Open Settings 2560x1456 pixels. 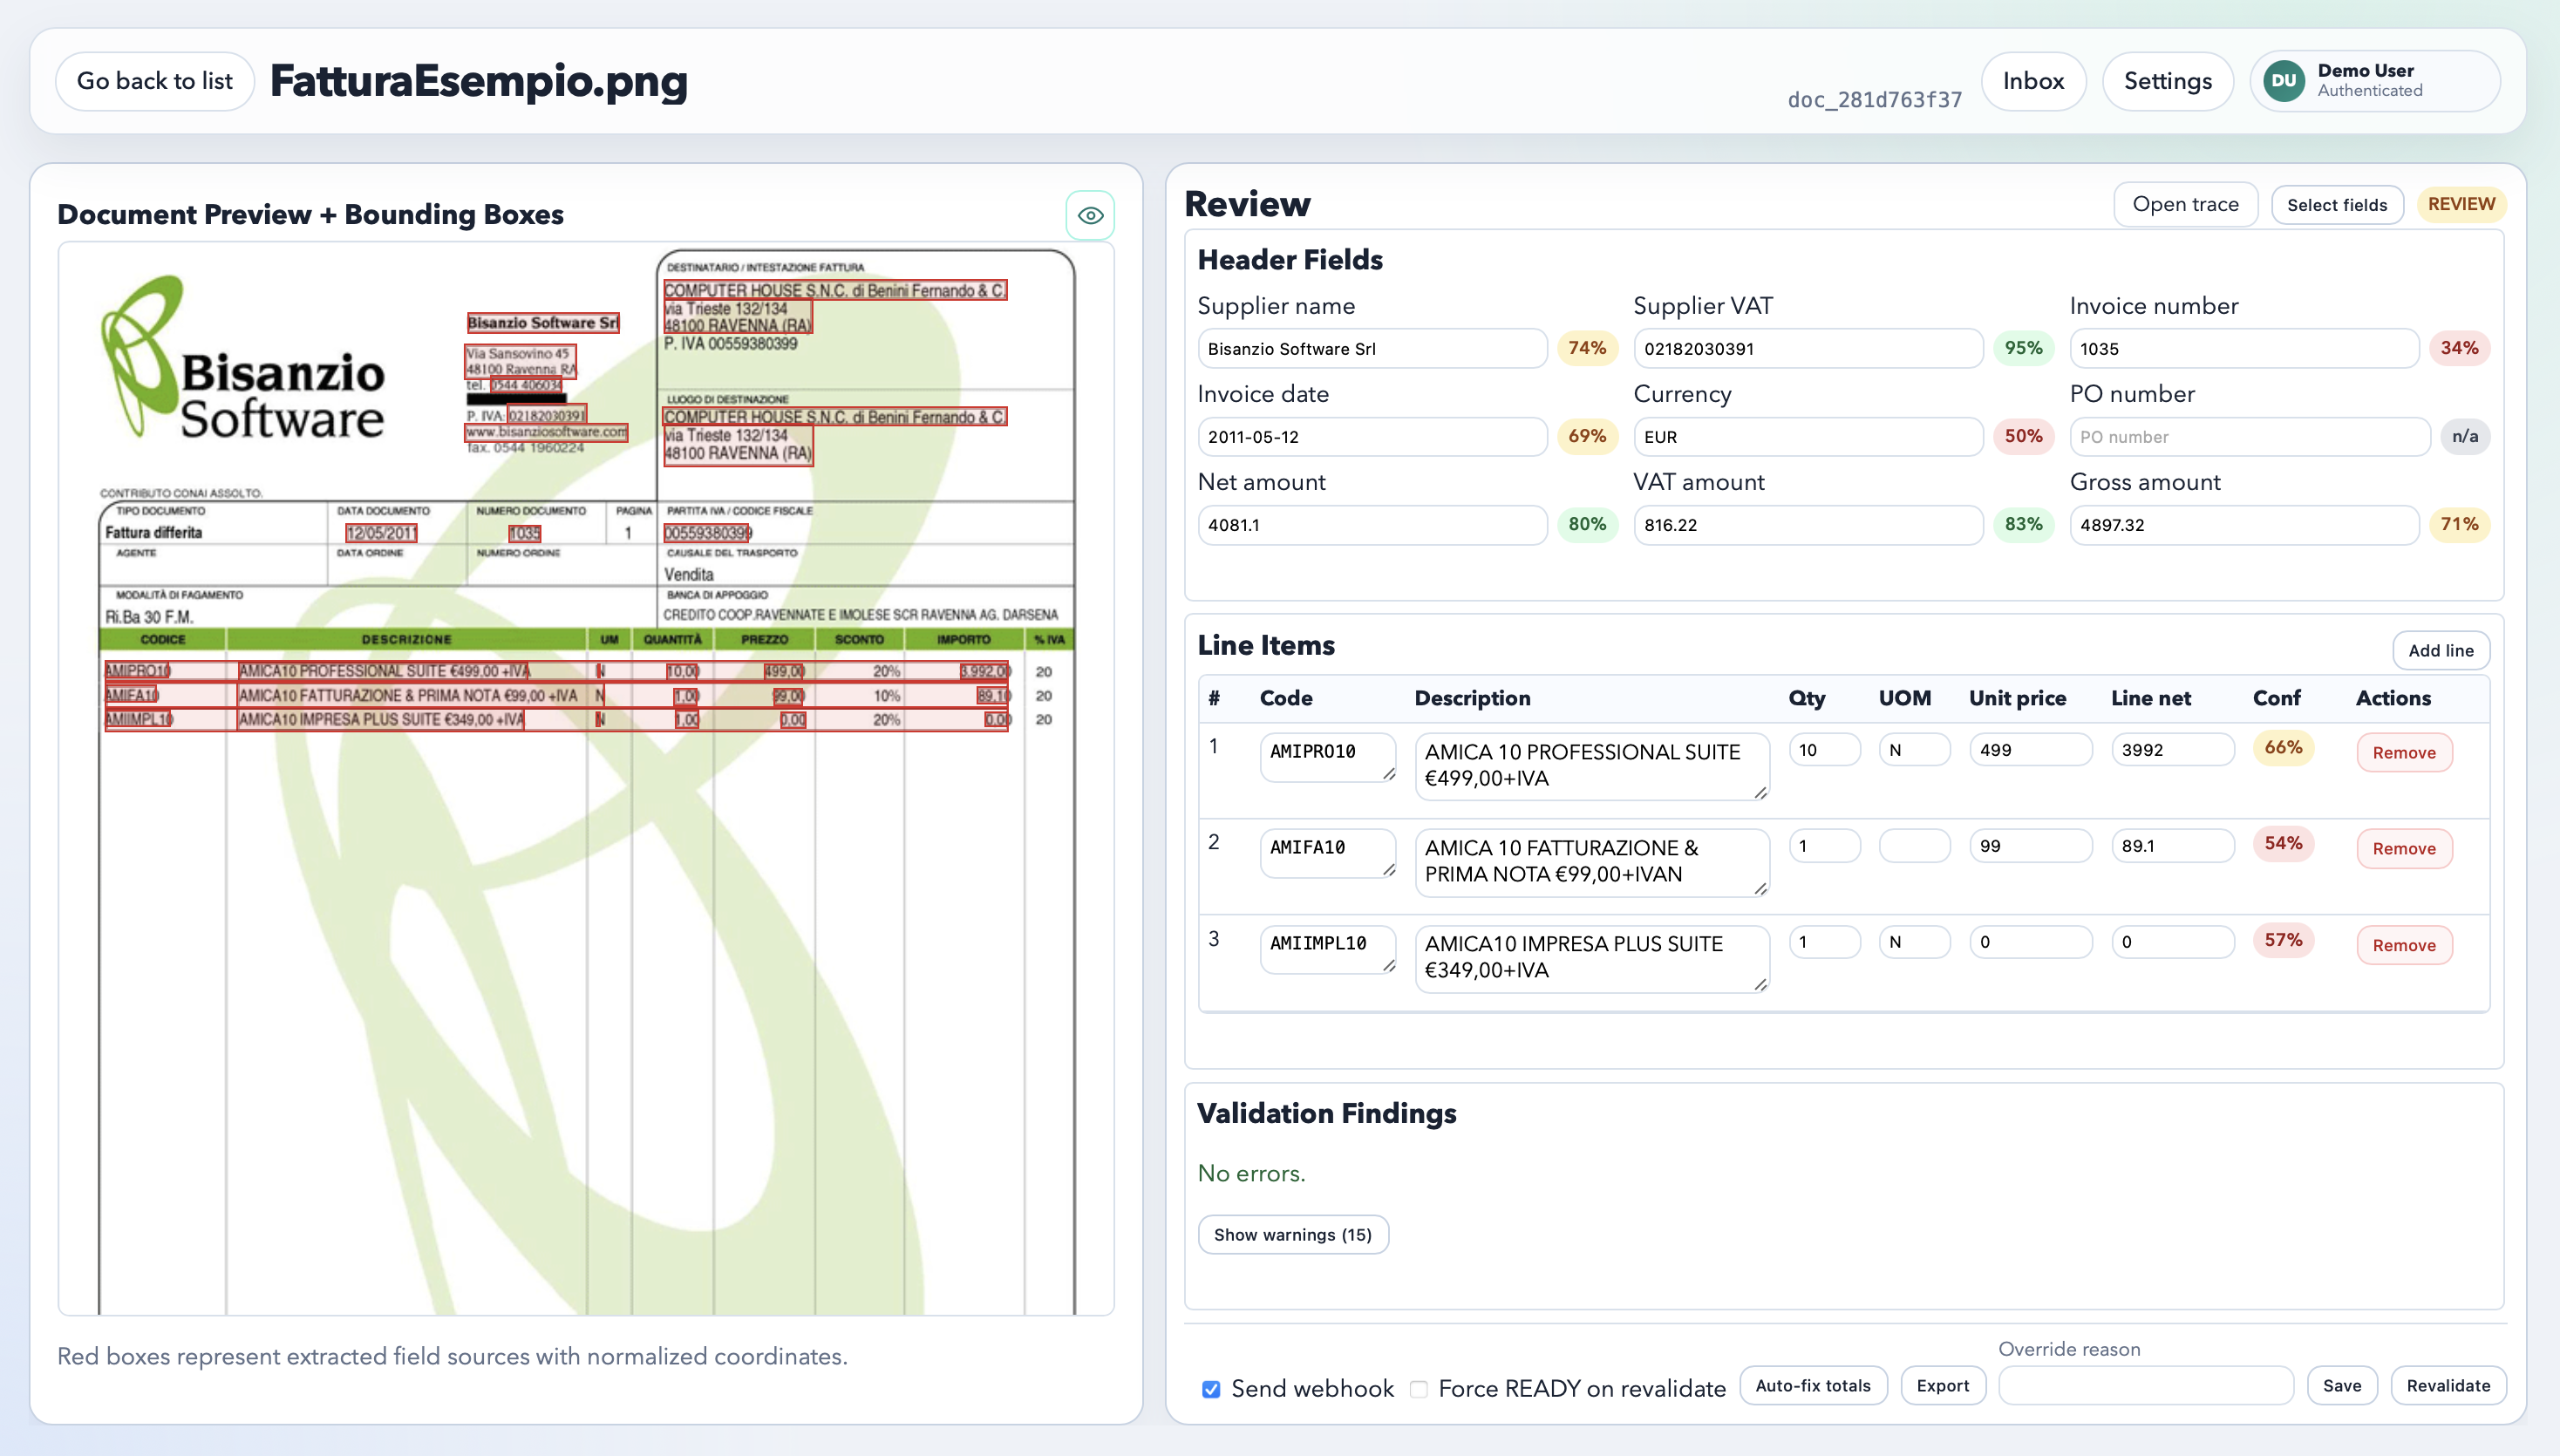[2167, 80]
